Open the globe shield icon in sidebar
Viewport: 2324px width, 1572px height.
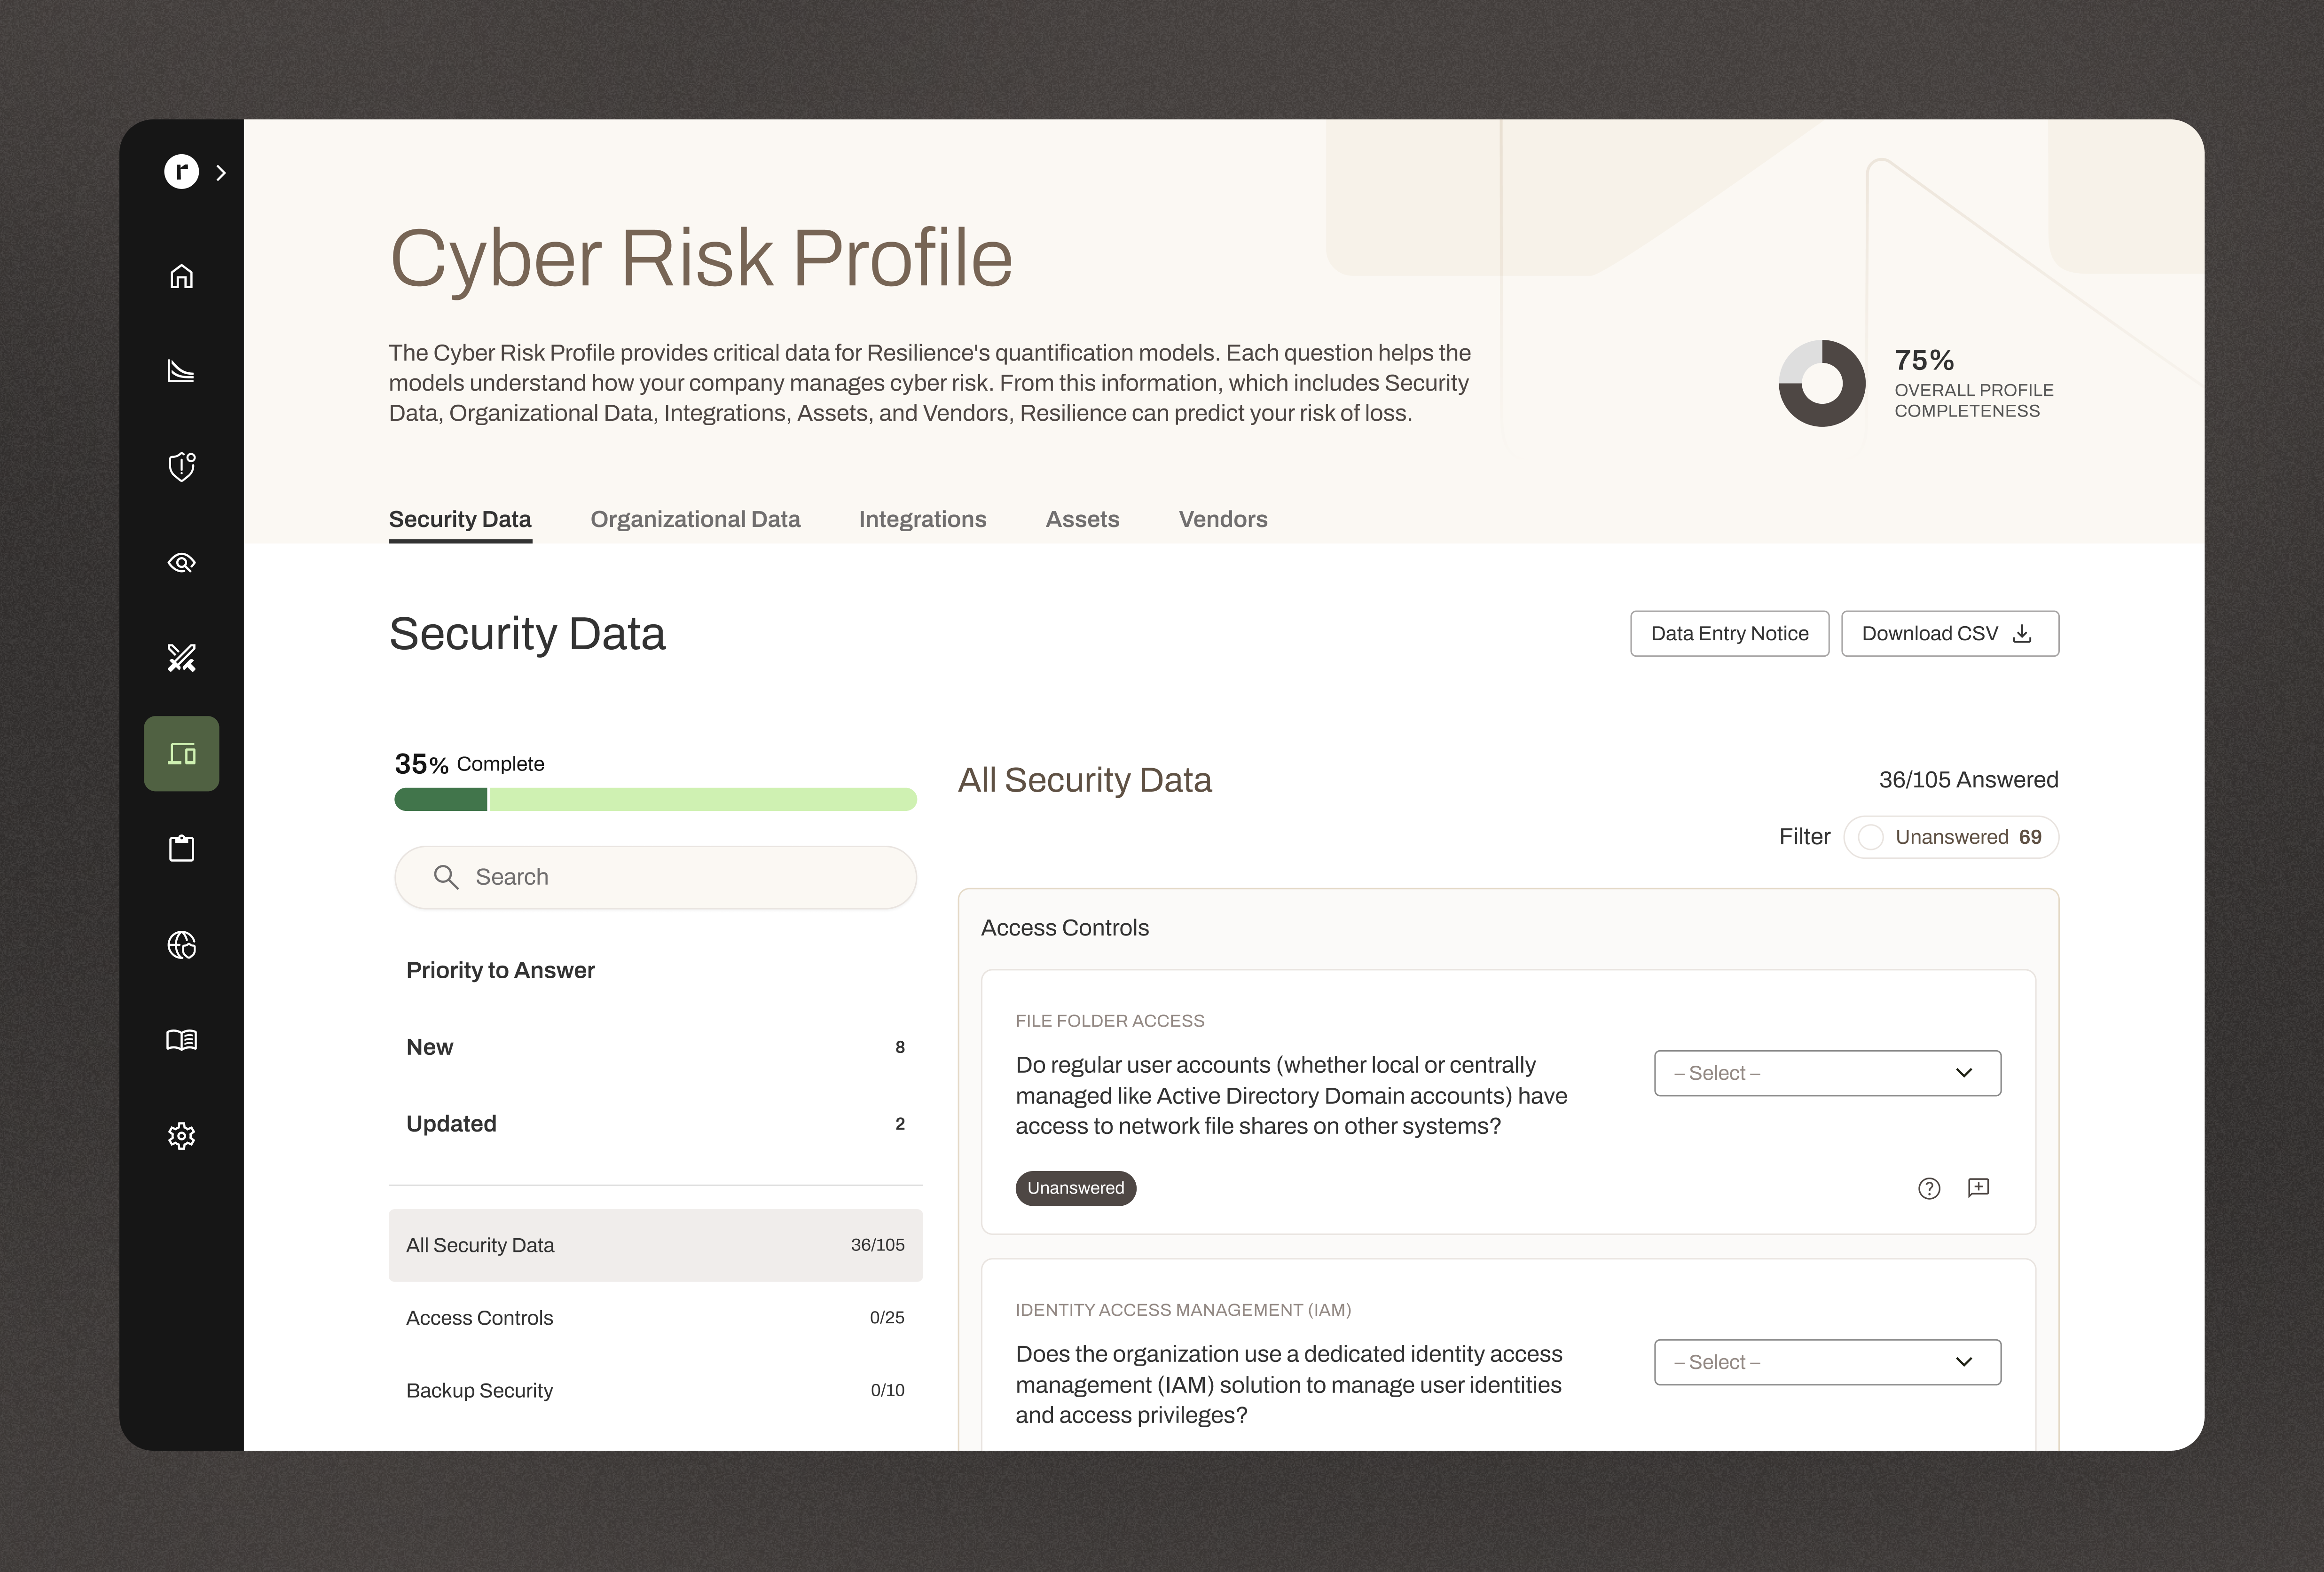[x=181, y=944]
